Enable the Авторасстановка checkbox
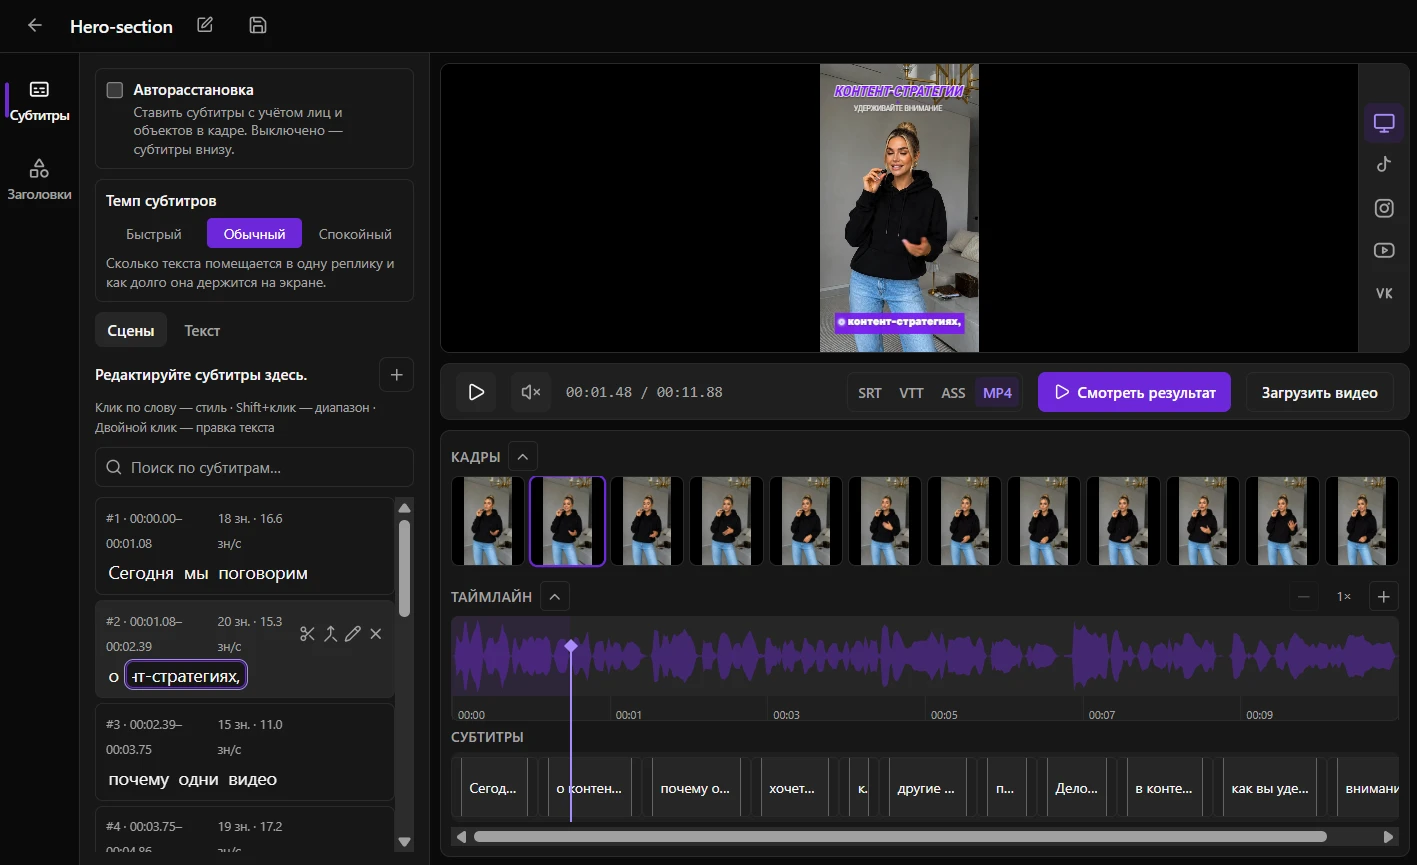This screenshot has width=1417, height=865. pyautogui.click(x=115, y=90)
